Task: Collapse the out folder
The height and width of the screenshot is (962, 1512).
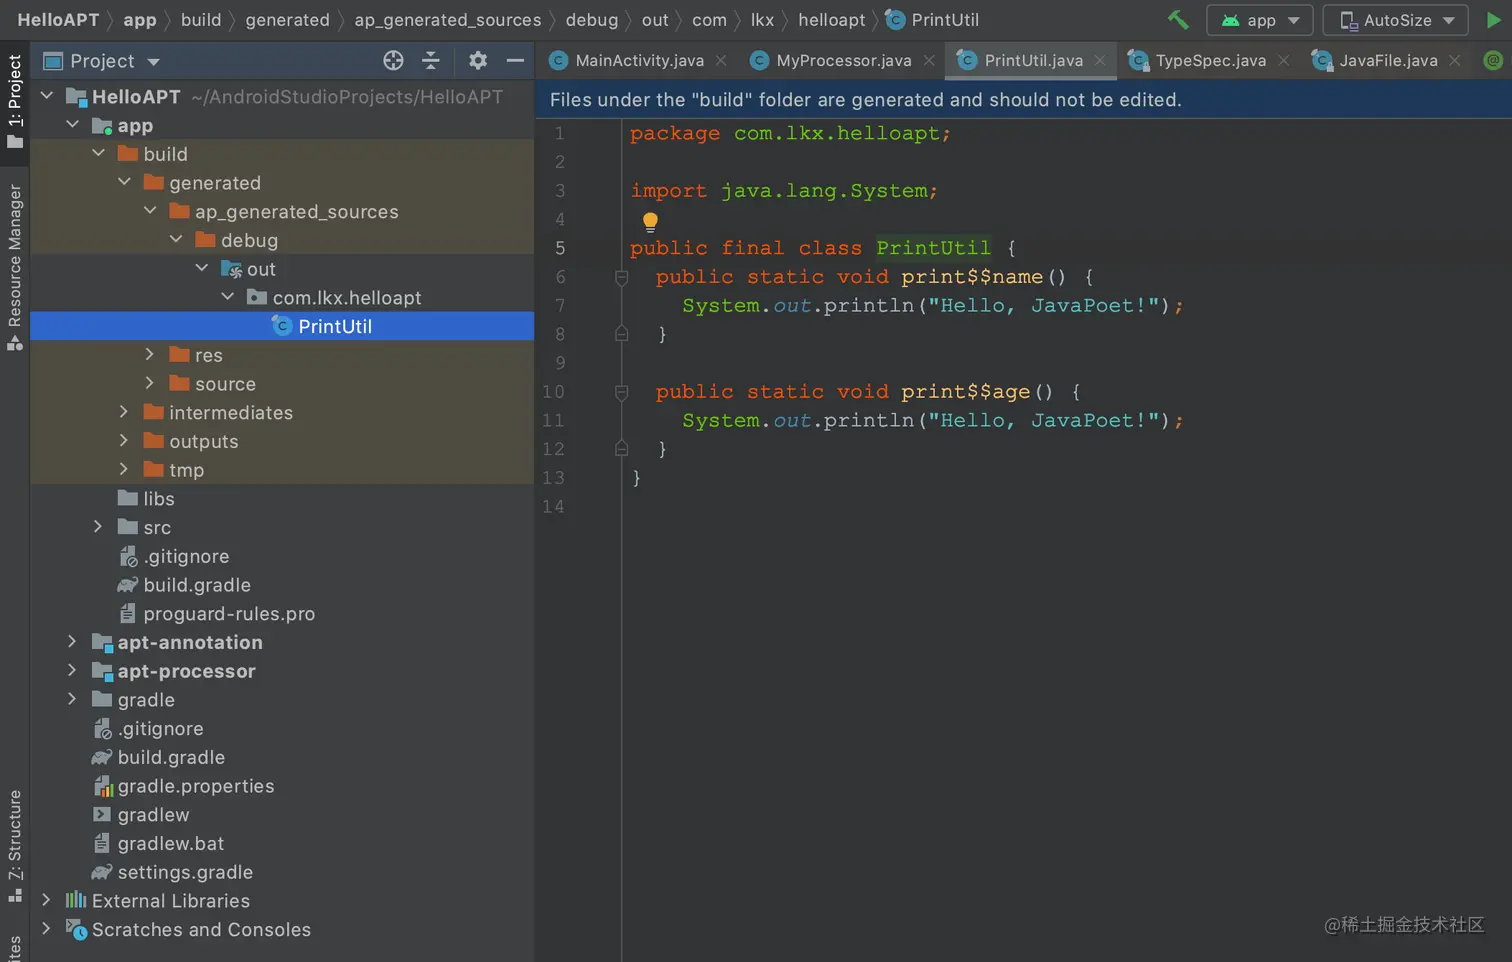Action: 203,268
